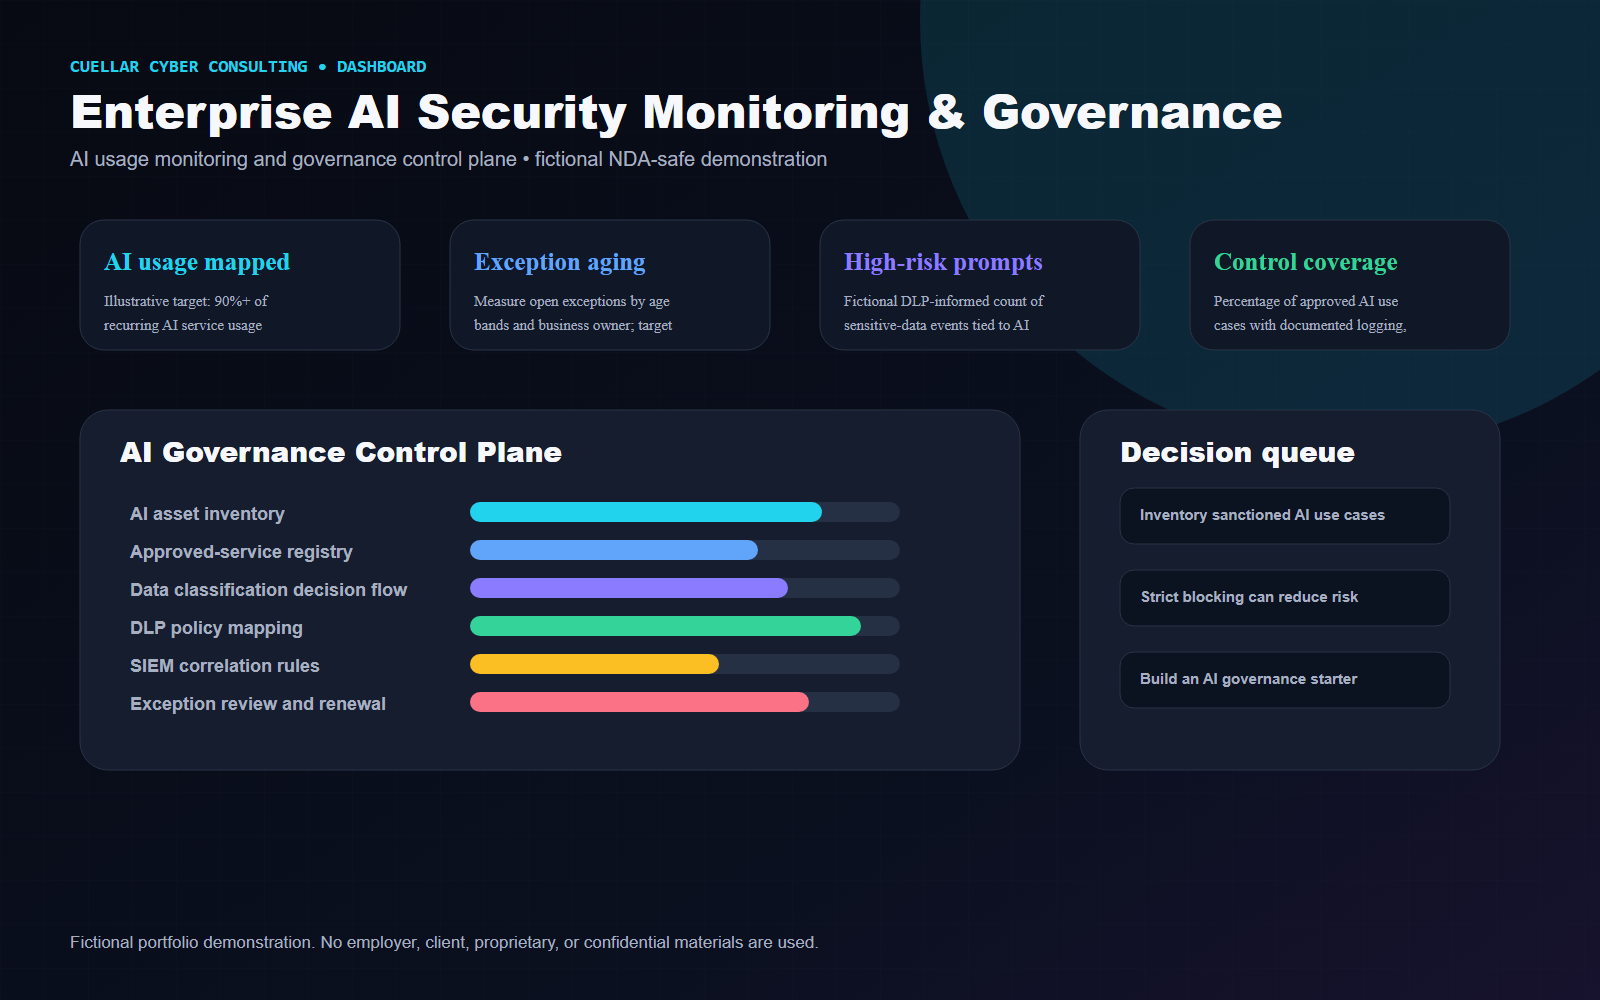
Task: Click the Exception review and renewal bar
Action: (685, 702)
